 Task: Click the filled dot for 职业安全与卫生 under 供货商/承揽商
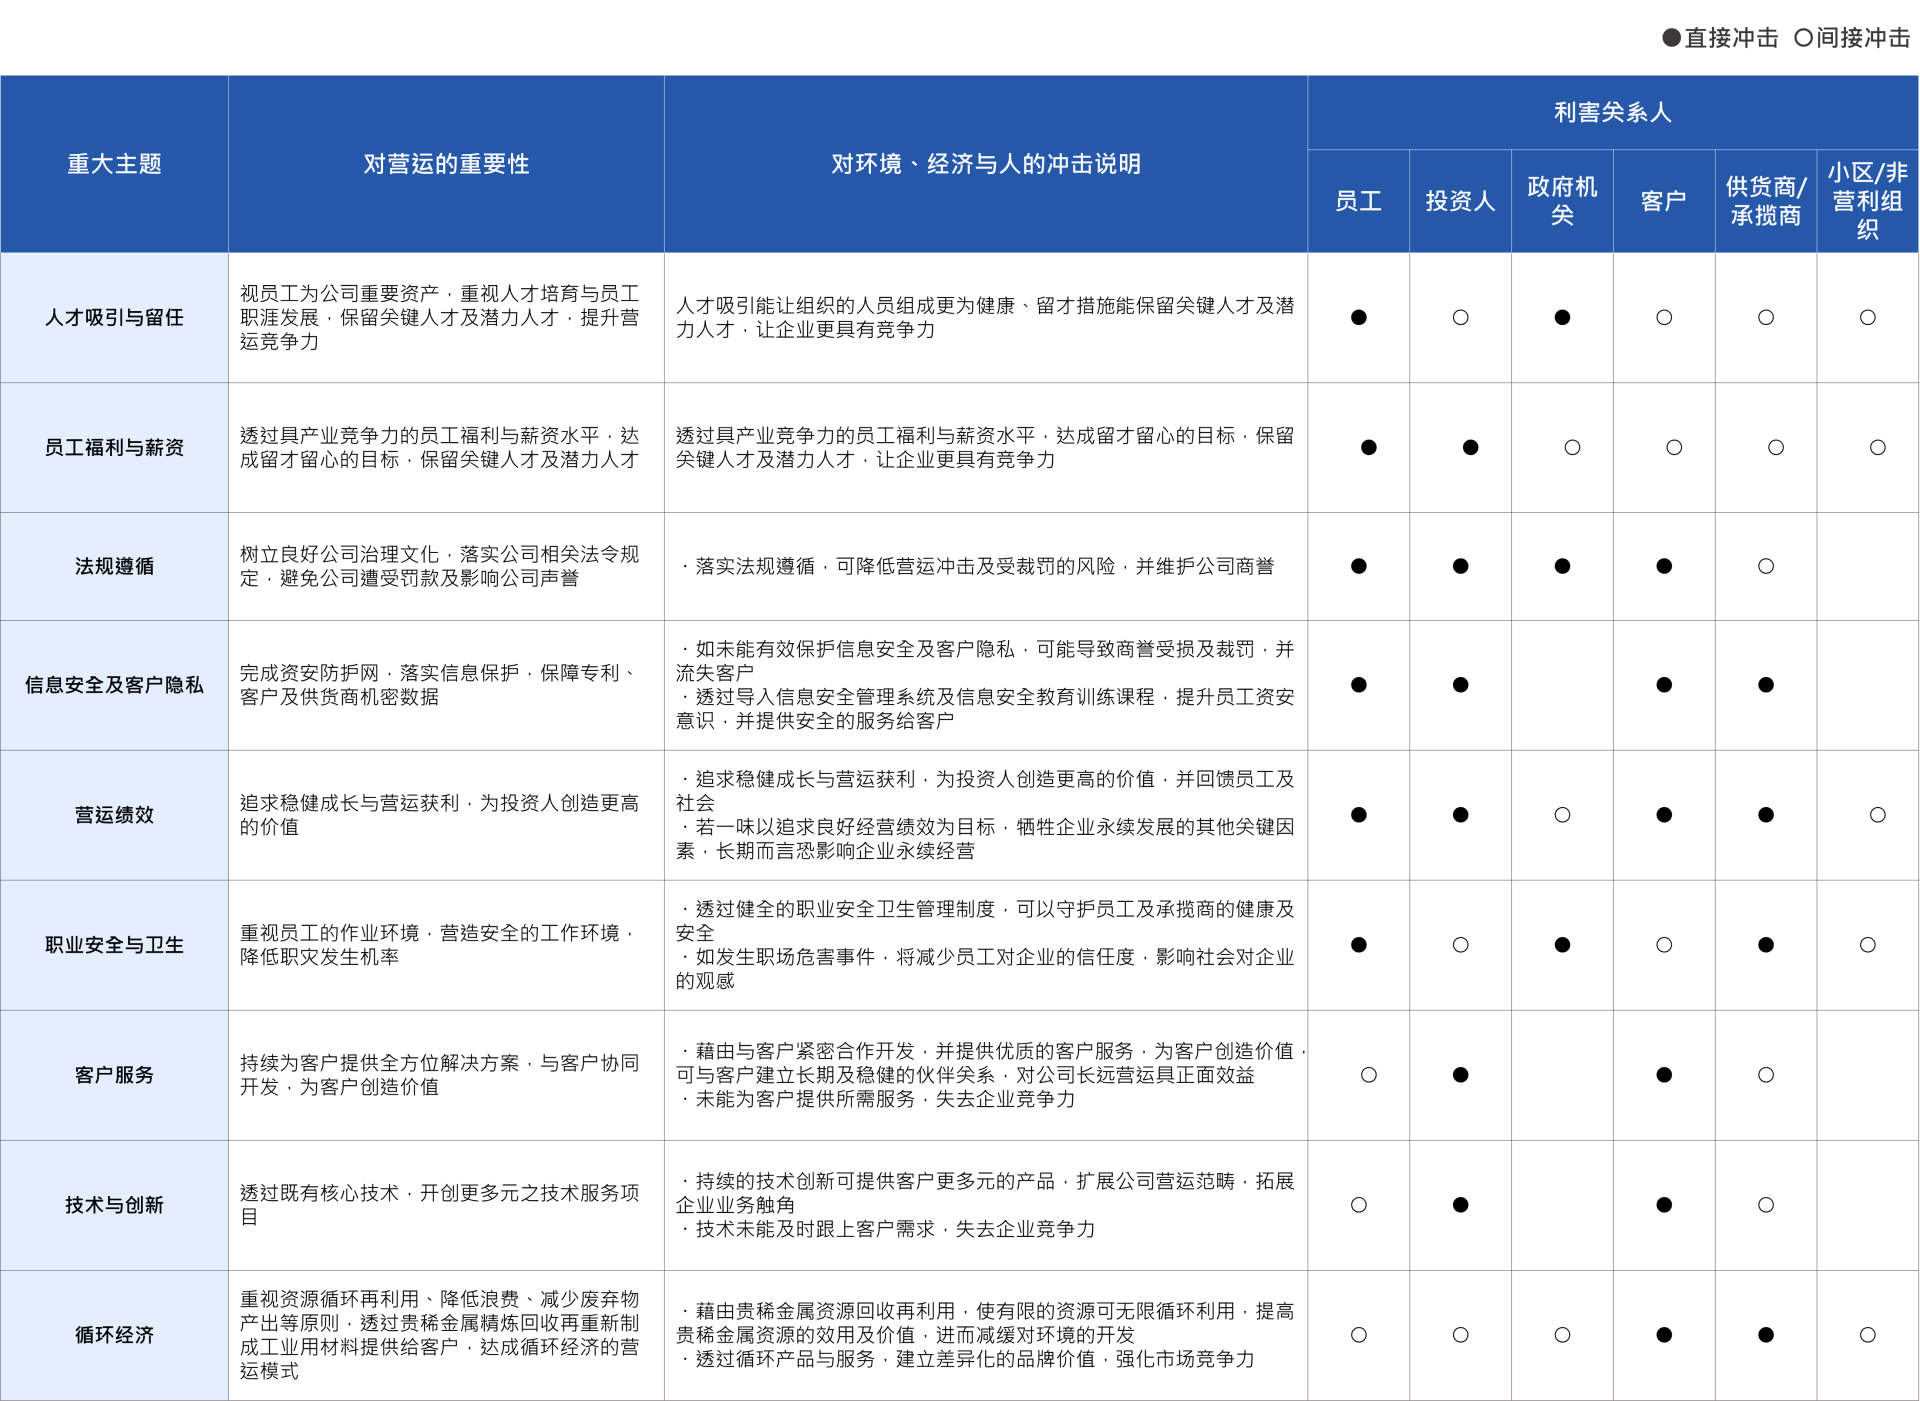coord(1766,945)
